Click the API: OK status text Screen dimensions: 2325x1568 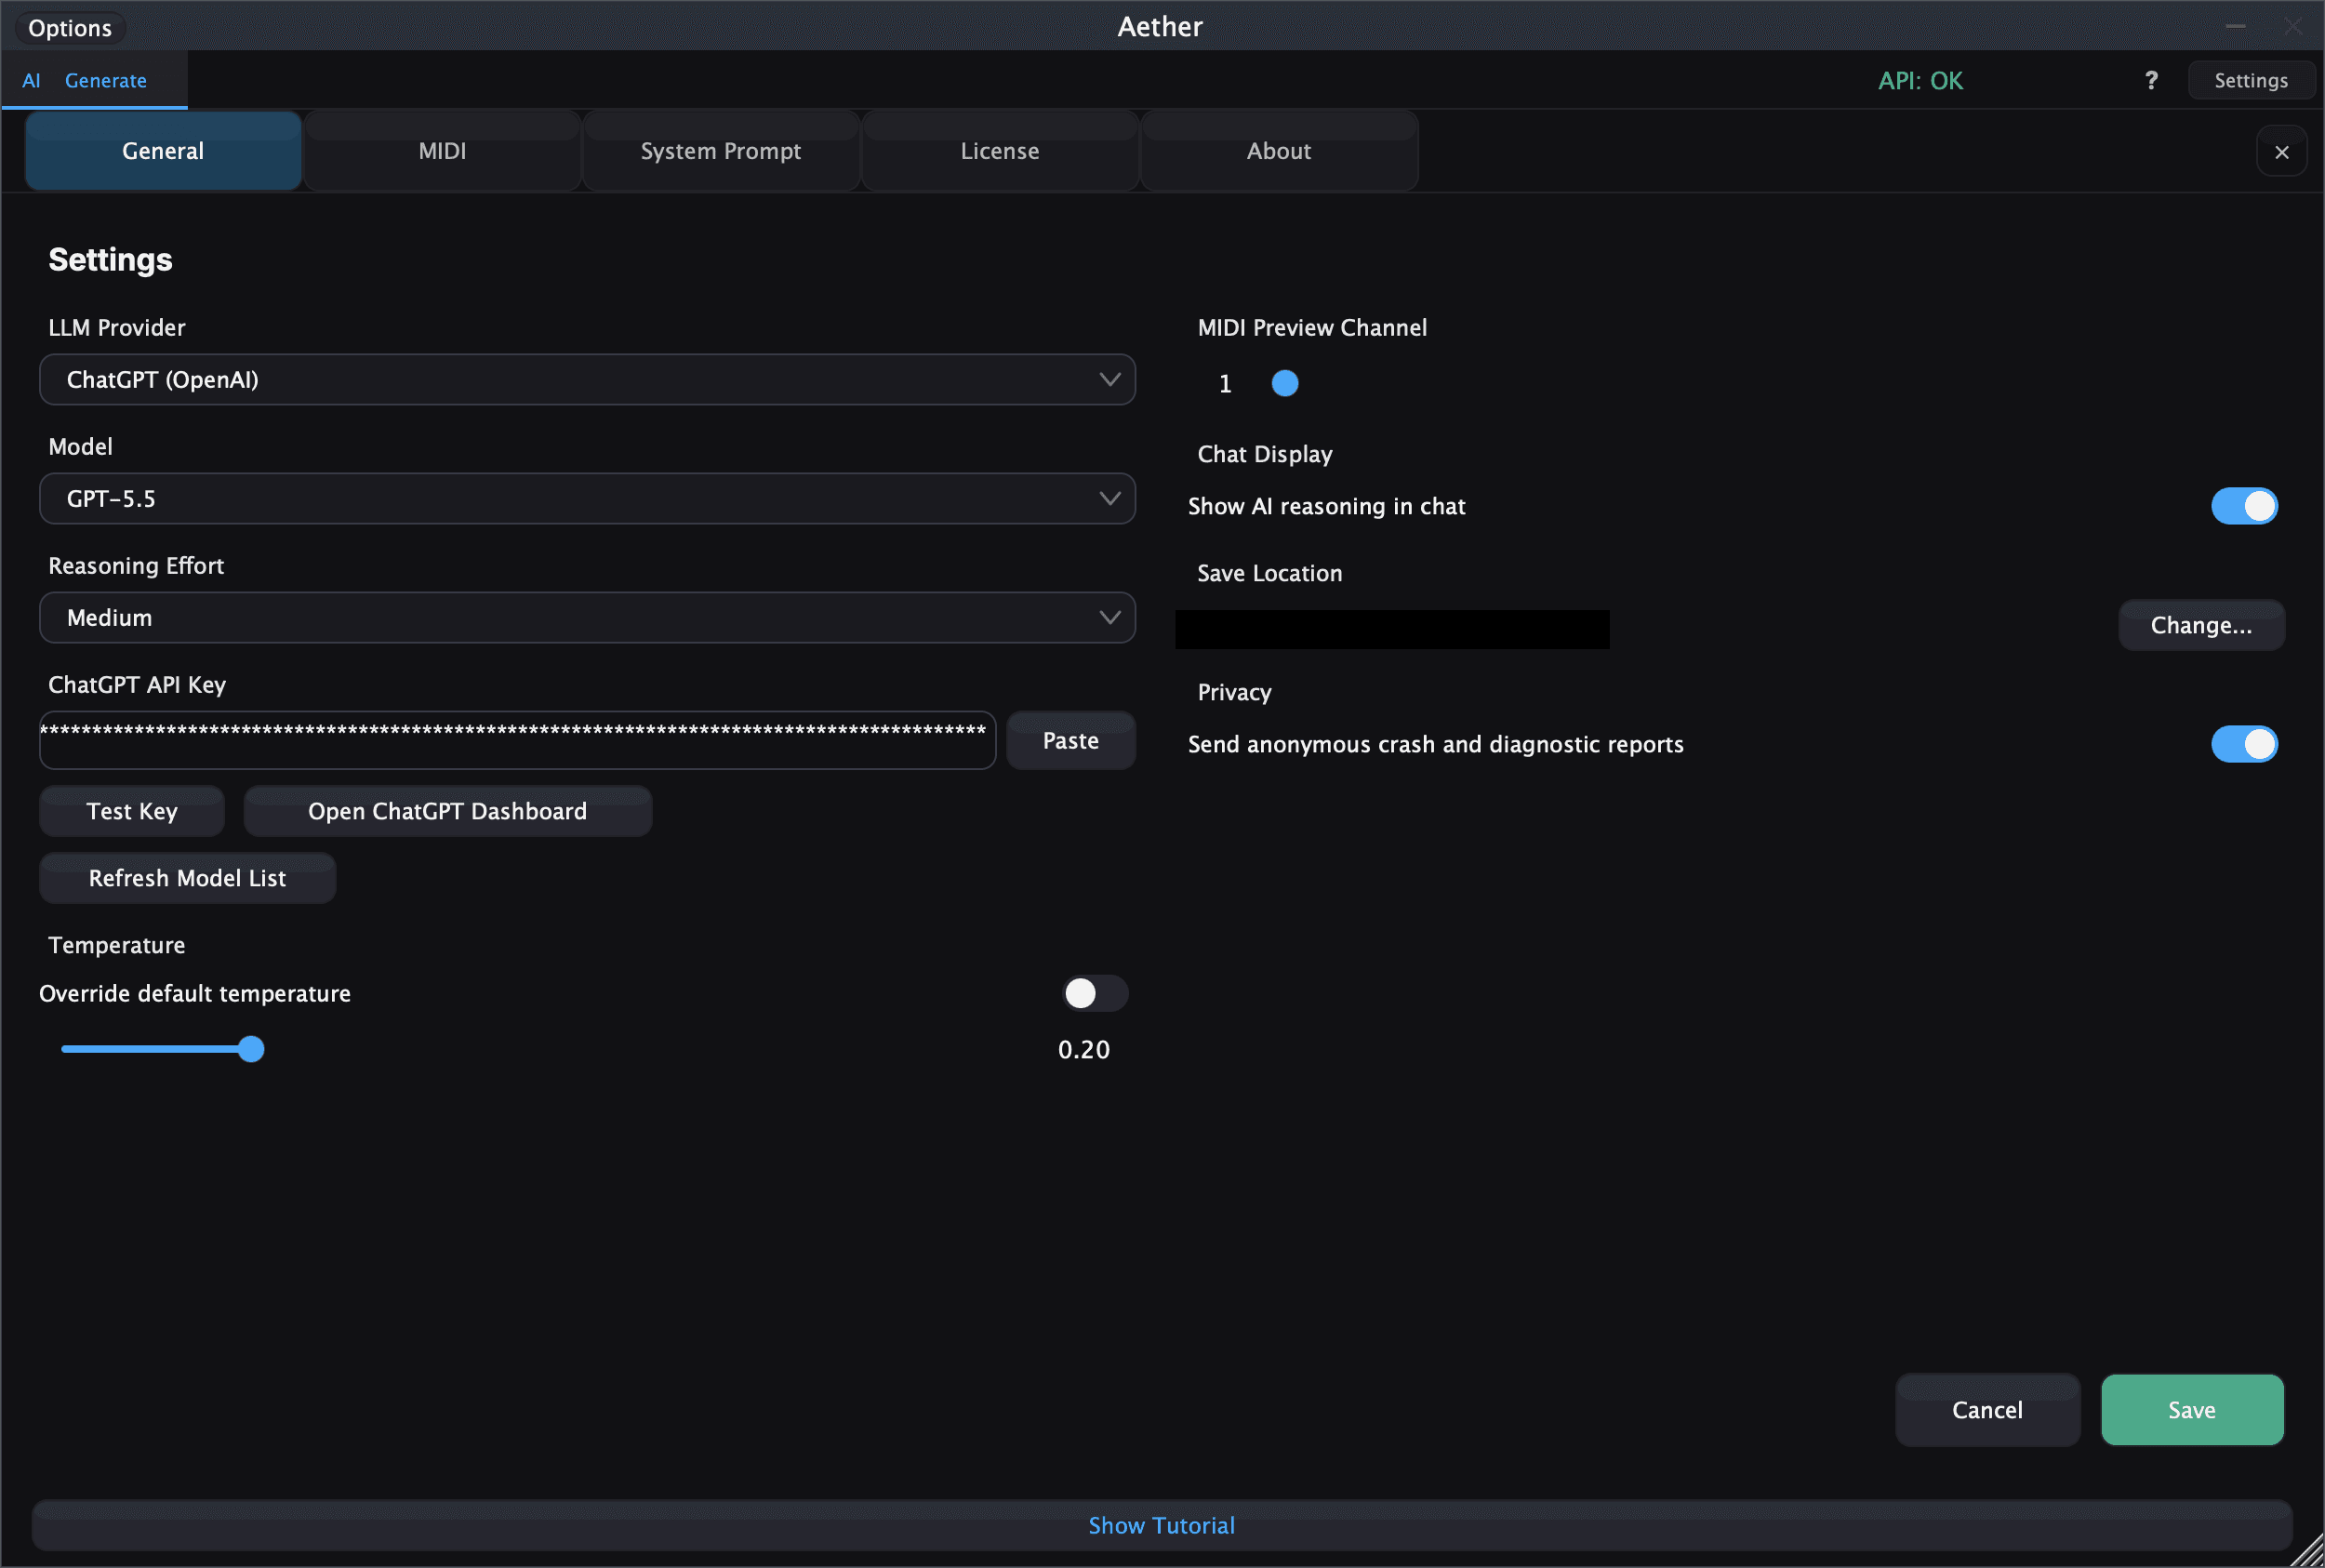click(1920, 80)
